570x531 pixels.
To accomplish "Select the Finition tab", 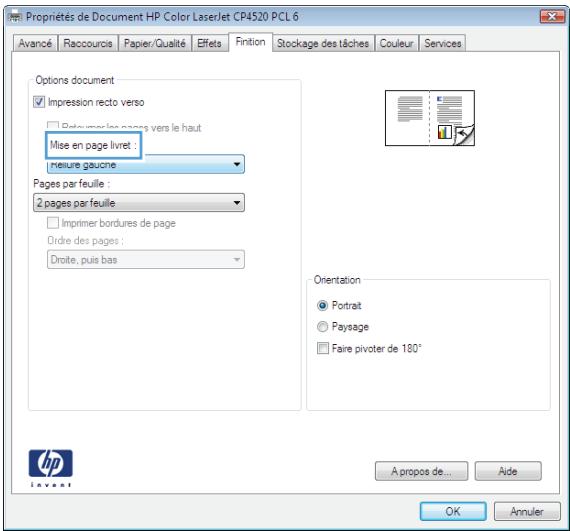I will [x=250, y=42].
